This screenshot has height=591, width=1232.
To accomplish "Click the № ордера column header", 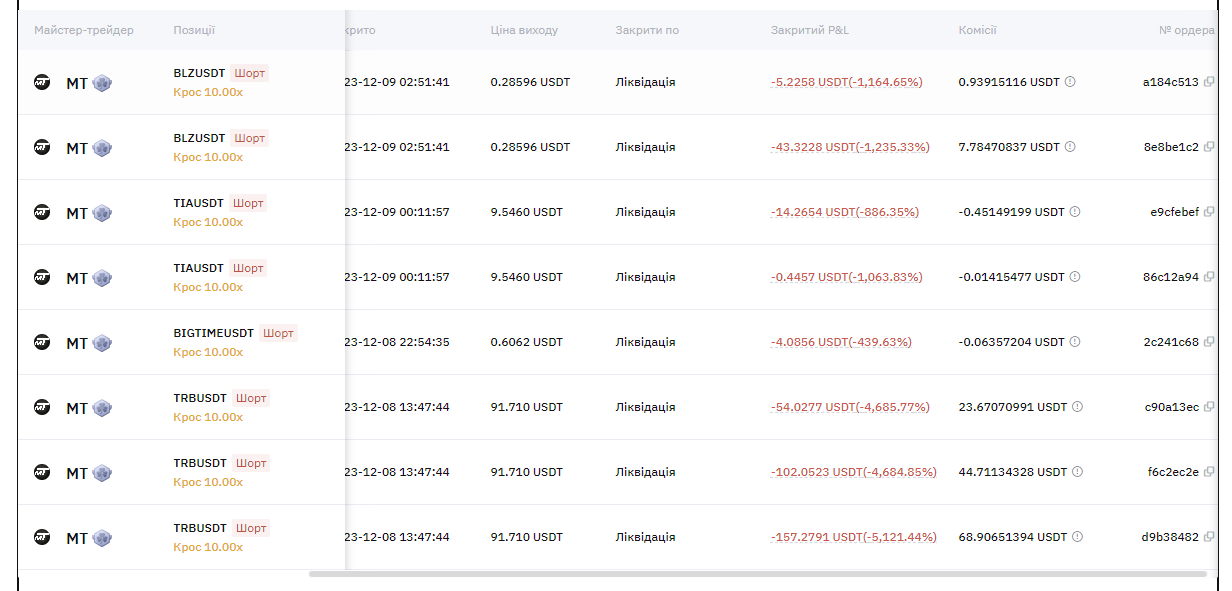I will 1187,30.
